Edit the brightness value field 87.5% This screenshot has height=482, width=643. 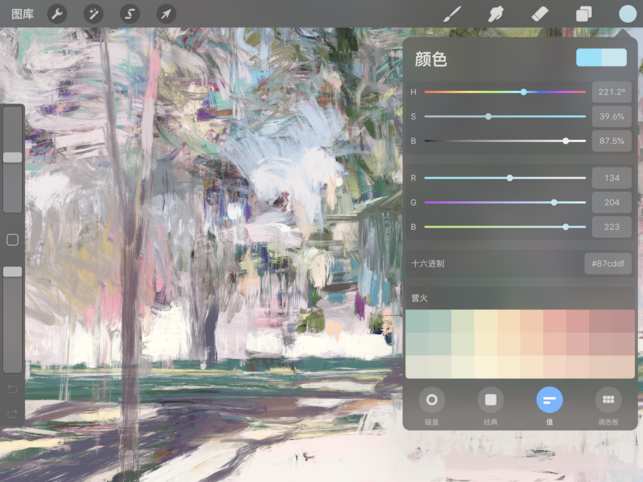click(x=611, y=141)
